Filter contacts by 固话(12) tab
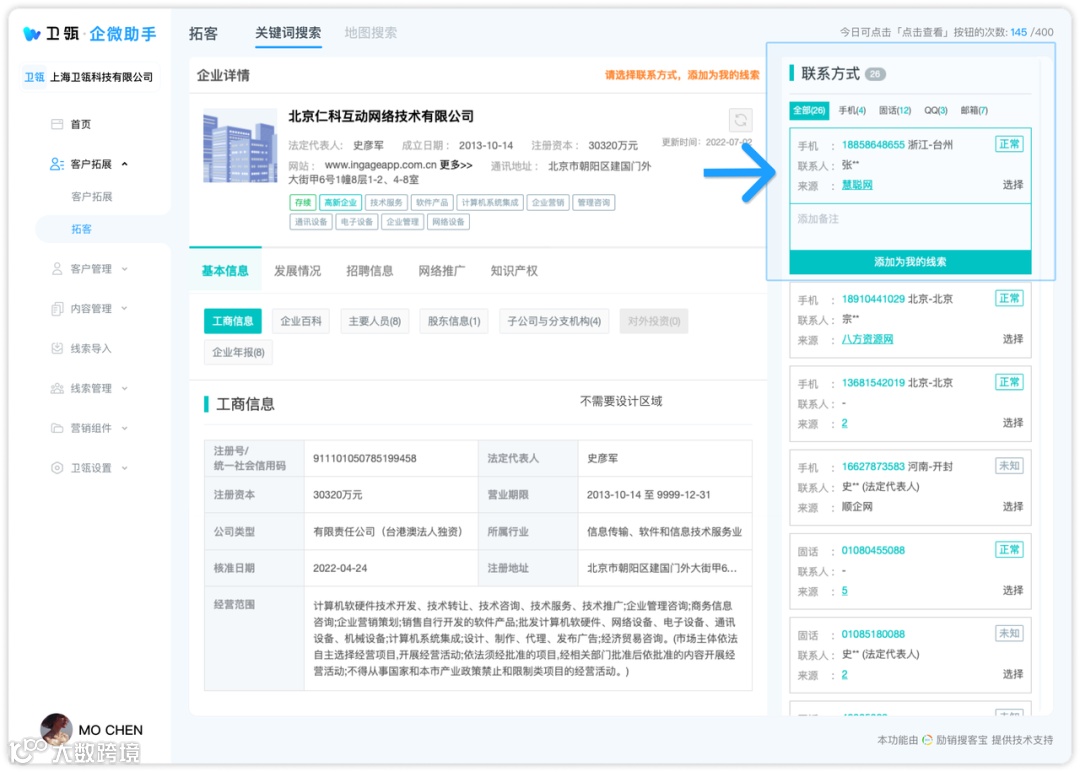 pyautogui.click(x=895, y=110)
